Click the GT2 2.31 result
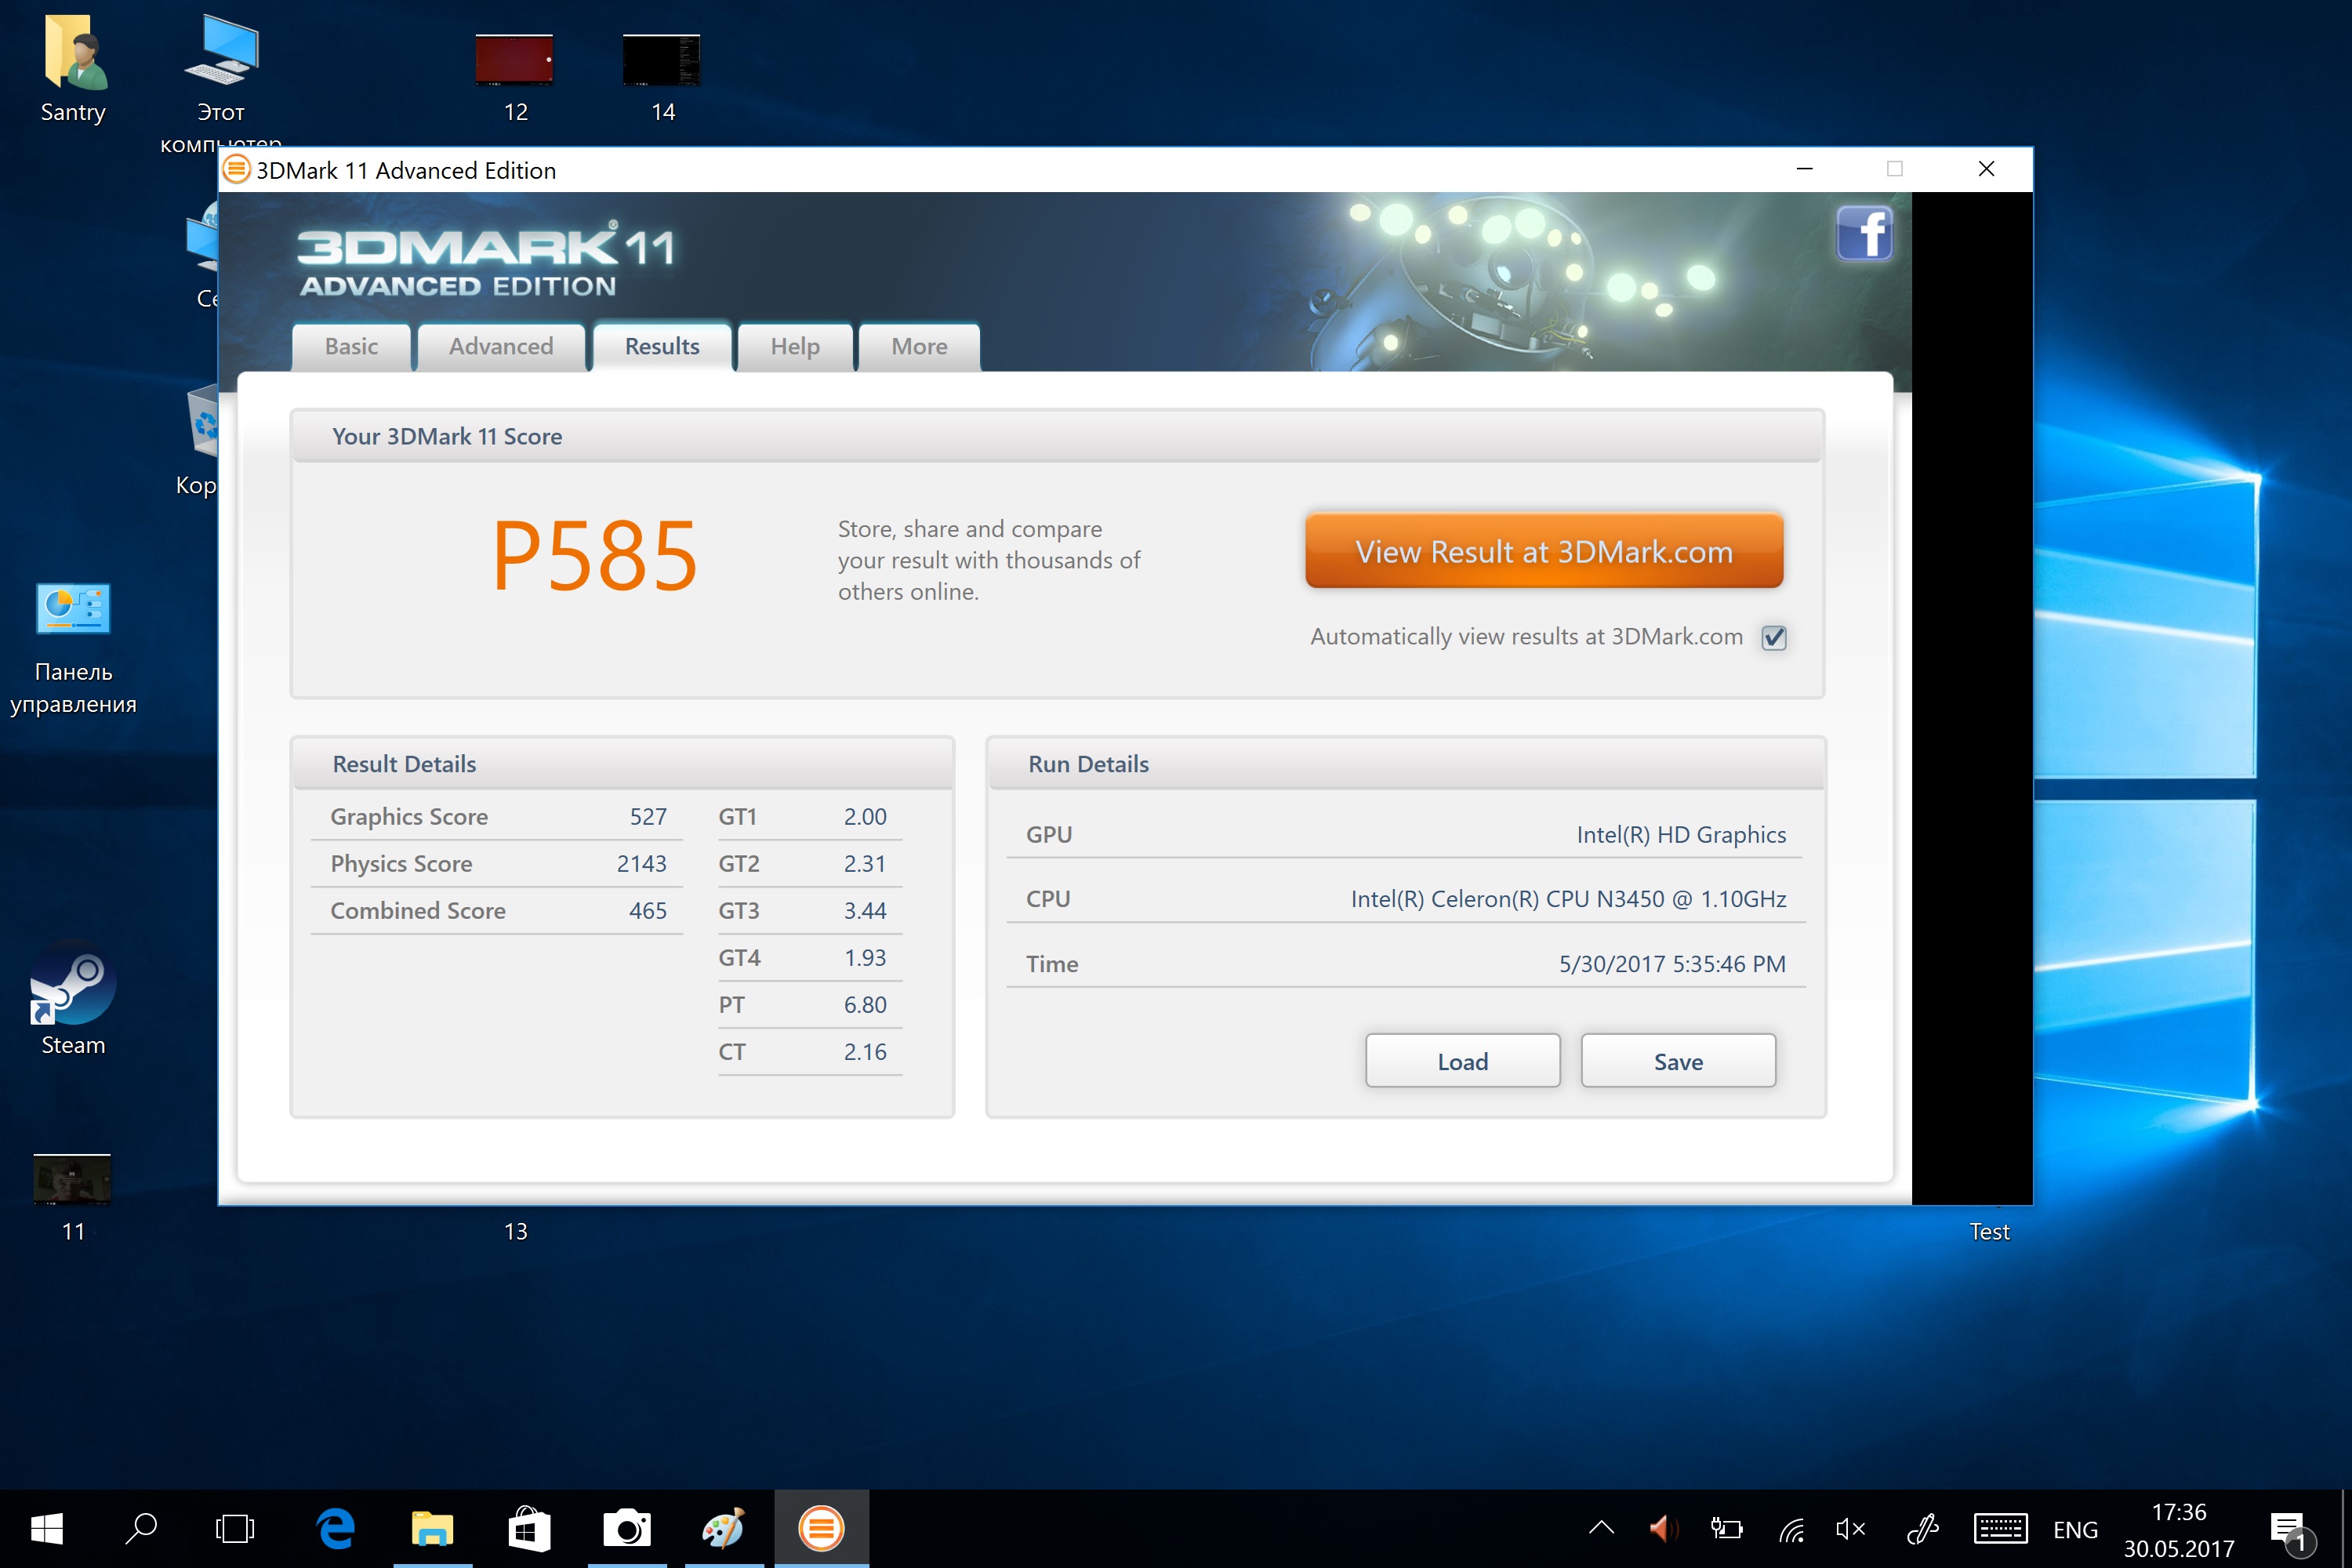This screenshot has height=1568, width=2352. [810, 864]
